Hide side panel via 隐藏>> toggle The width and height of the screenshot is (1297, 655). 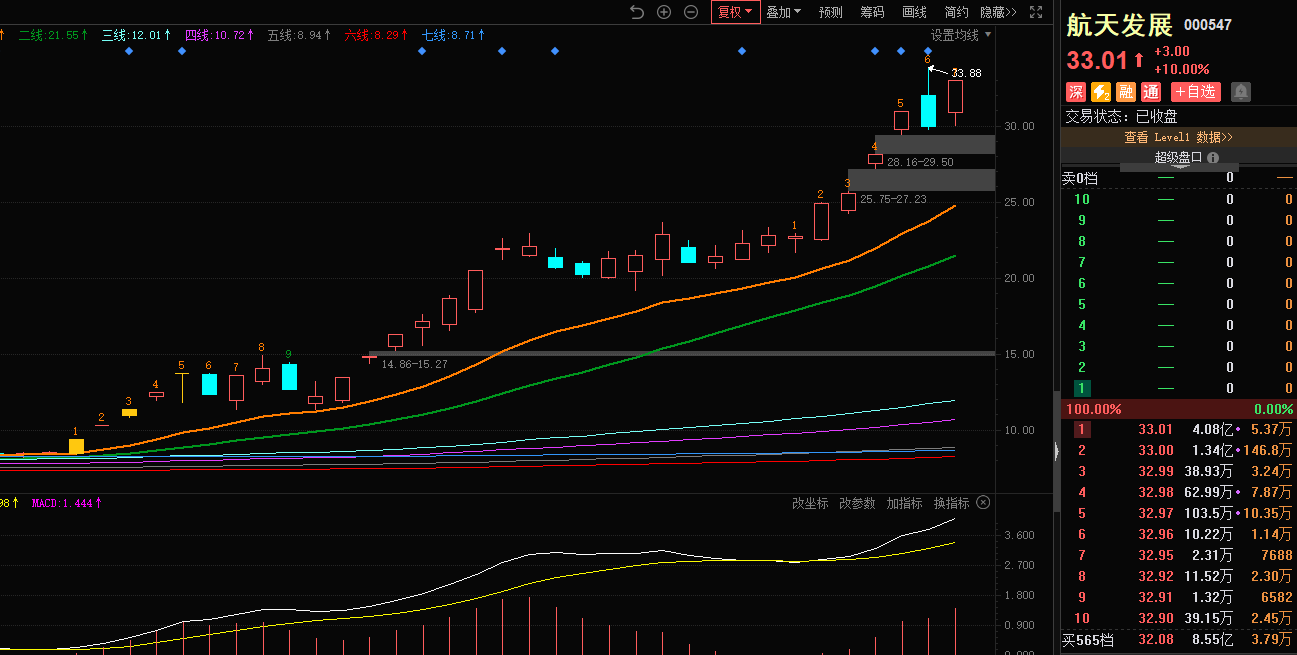pyautogui.click(x=998, y=12)
